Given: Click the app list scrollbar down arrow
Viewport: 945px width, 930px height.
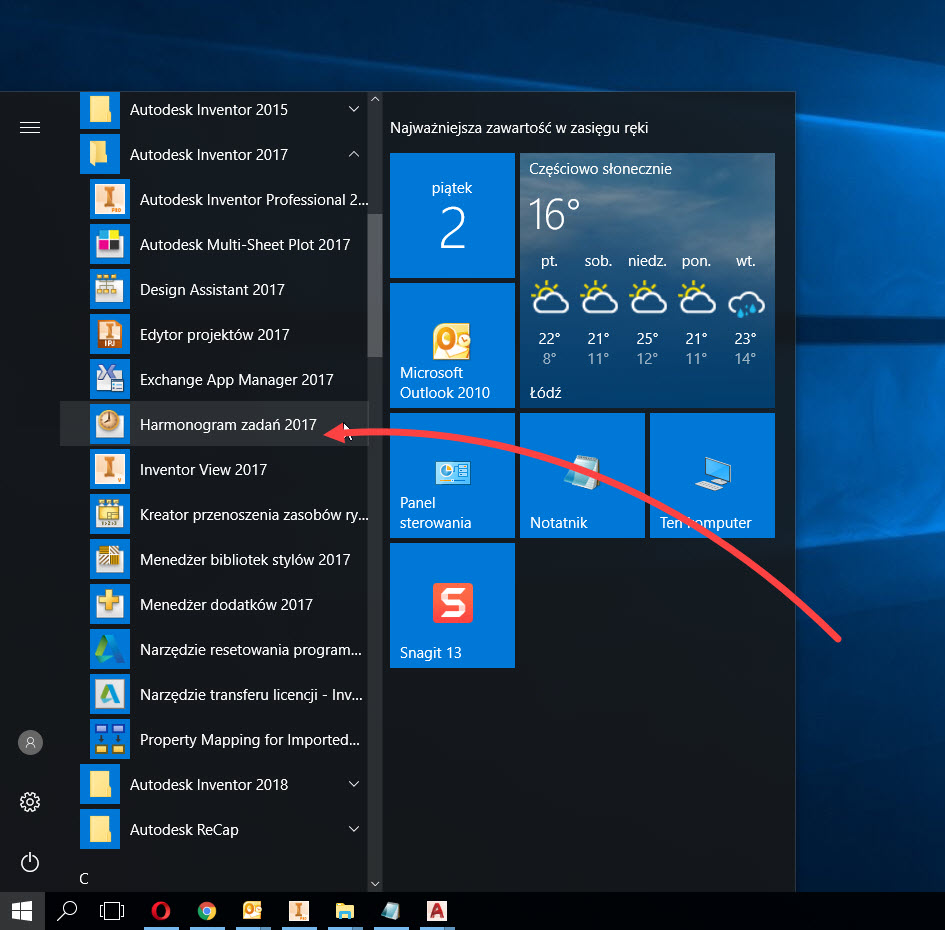Looking at the screenshot, I should (375, 883).
